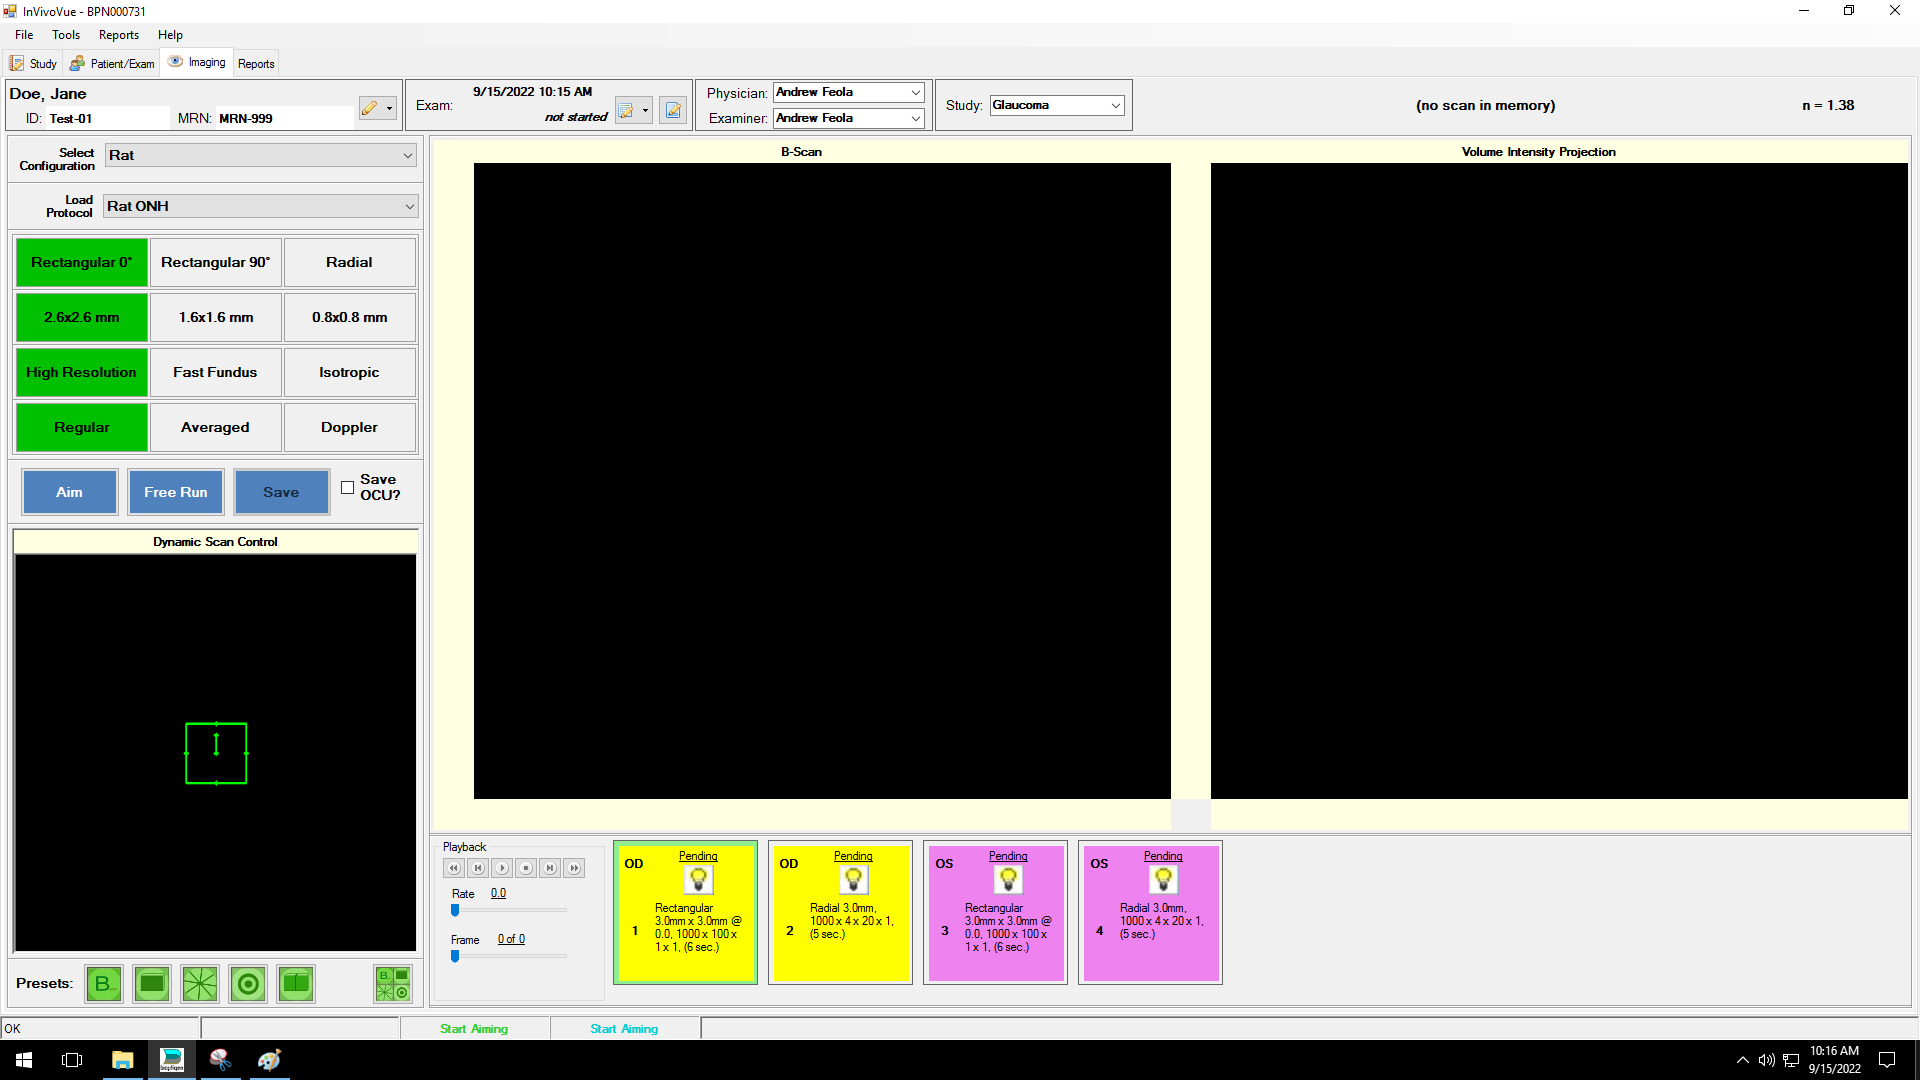Viewport: 1920px width, 1080px height.
Task: Click the playback Rate slider handle
Action: [455, 910]
